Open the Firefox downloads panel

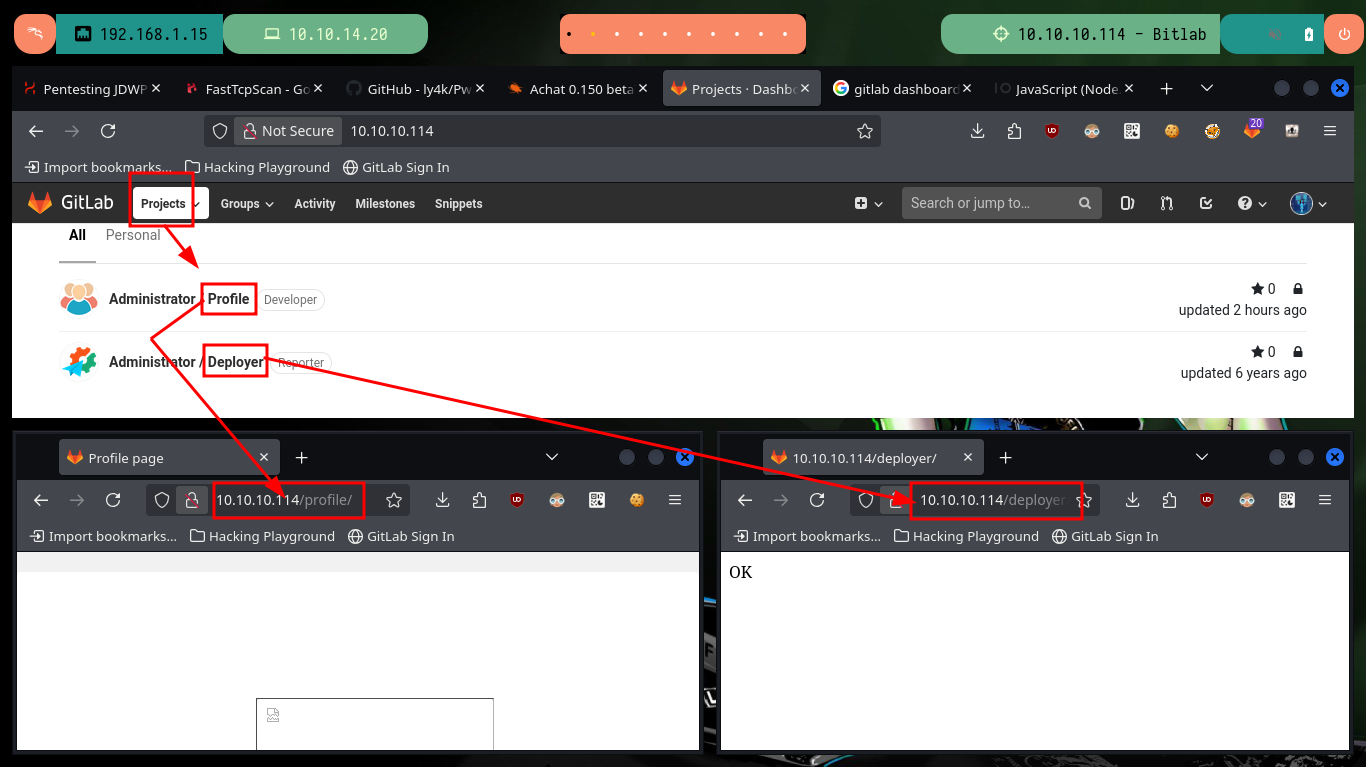click(x=978, y=131)
